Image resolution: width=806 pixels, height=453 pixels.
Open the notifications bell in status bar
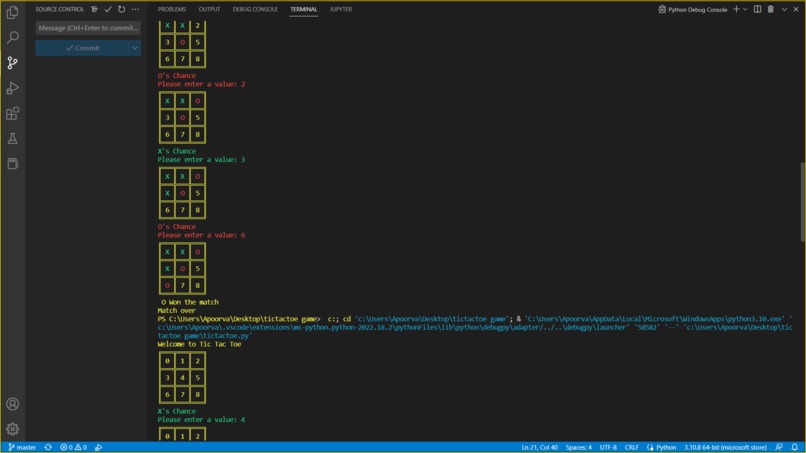[795, 447]
